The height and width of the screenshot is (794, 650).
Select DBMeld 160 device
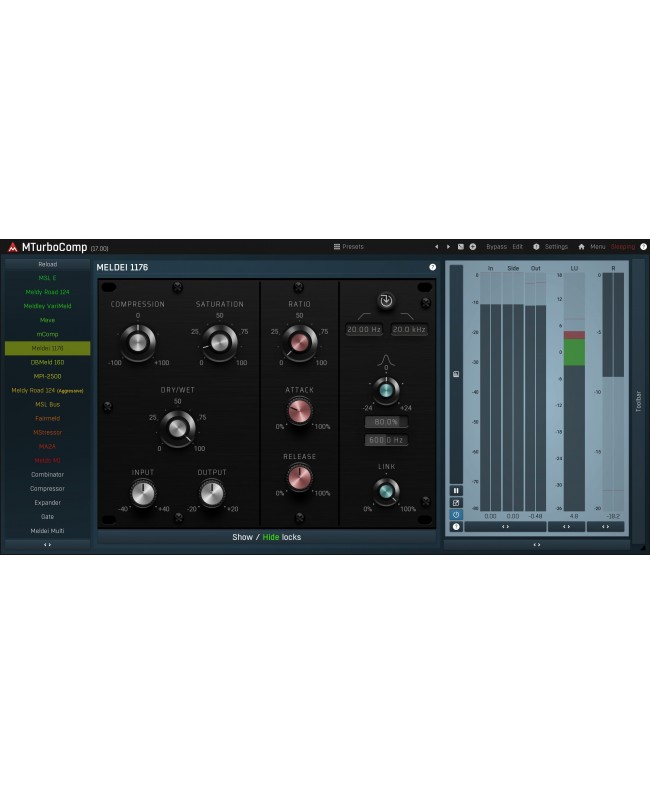48,363
